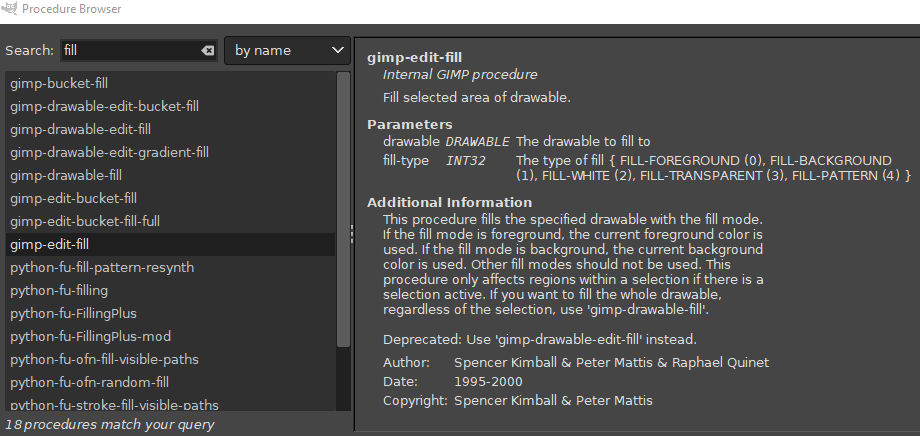The image size is (920, 436).
Task: Choose gimp-drawable-edit-fill from the list
Action: (80, 129)
